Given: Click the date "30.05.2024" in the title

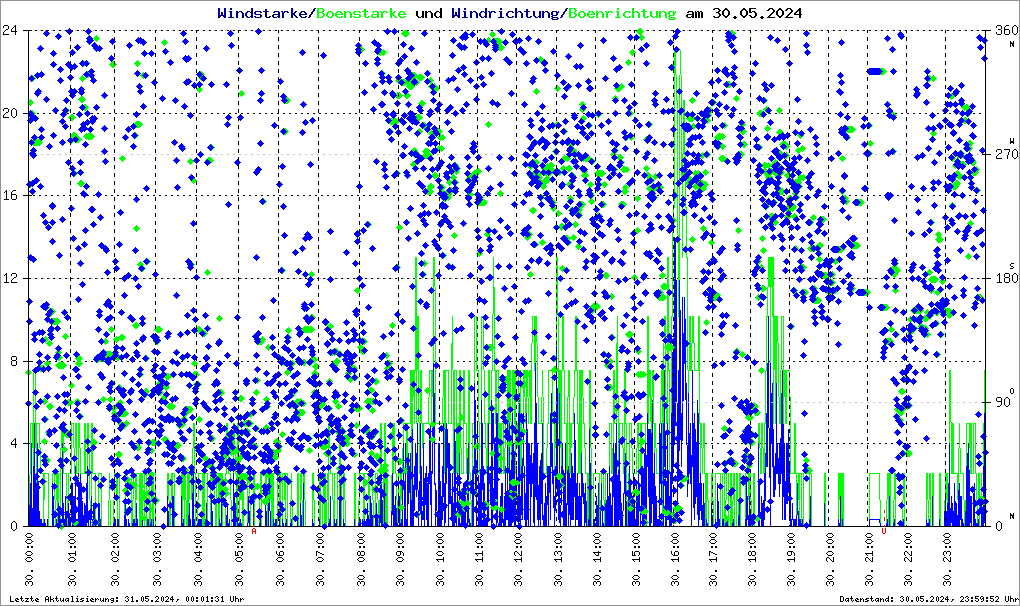Looking at the screenshot, I should (757, 13).
